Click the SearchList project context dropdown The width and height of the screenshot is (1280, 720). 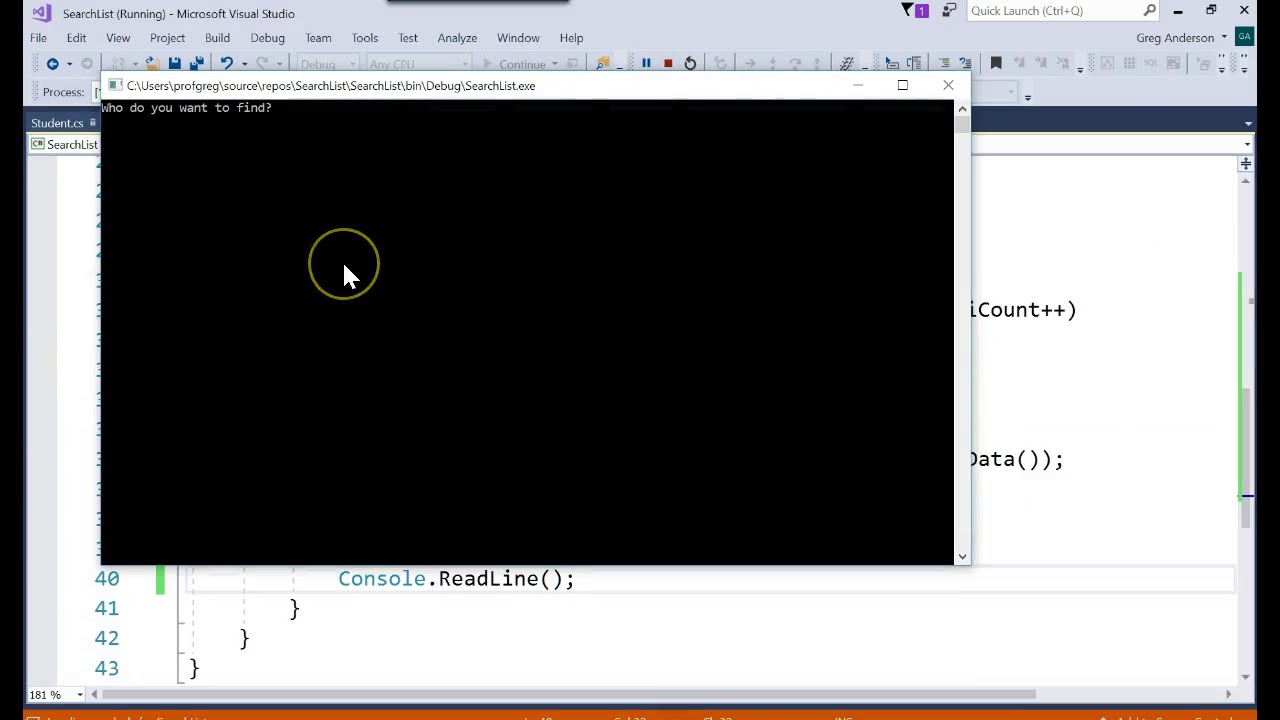[65, 145]
